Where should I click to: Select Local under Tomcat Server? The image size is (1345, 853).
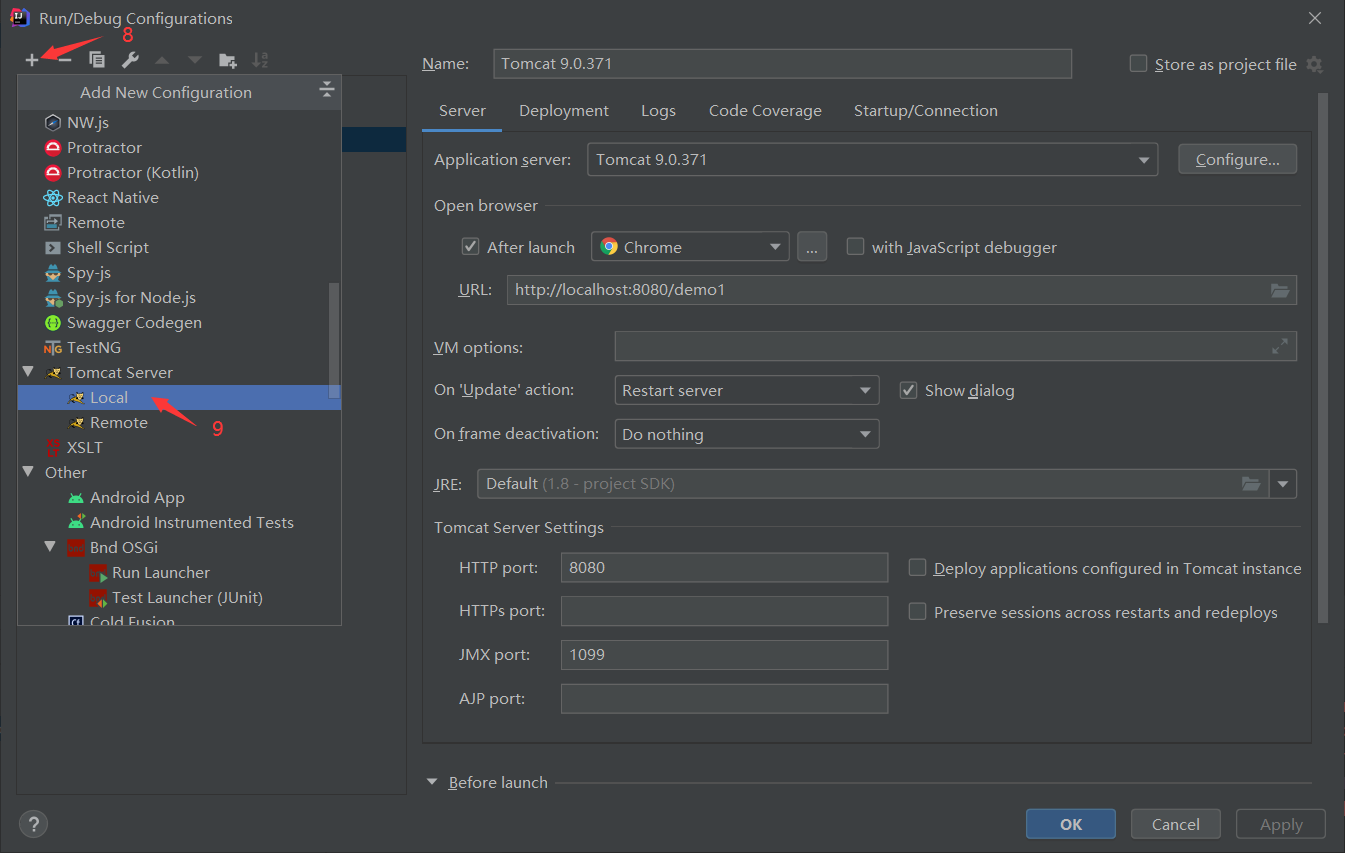[179, 397]
